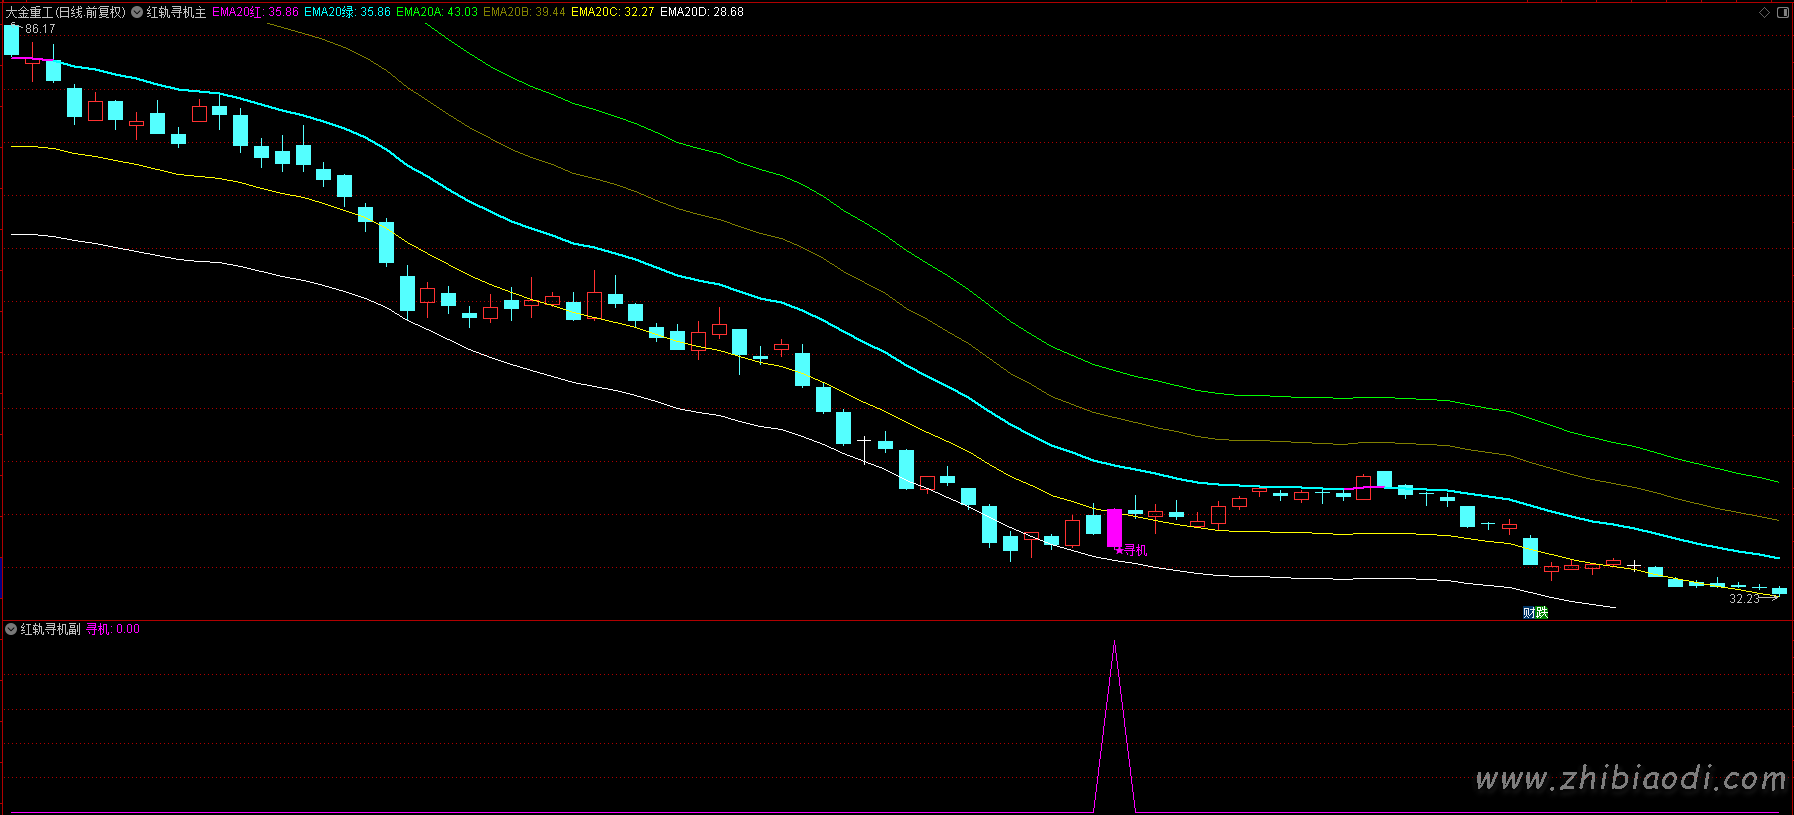Screen dimensions: 1794x815
Task: Click the 86.17 high price label
Action: click(40, 29)
